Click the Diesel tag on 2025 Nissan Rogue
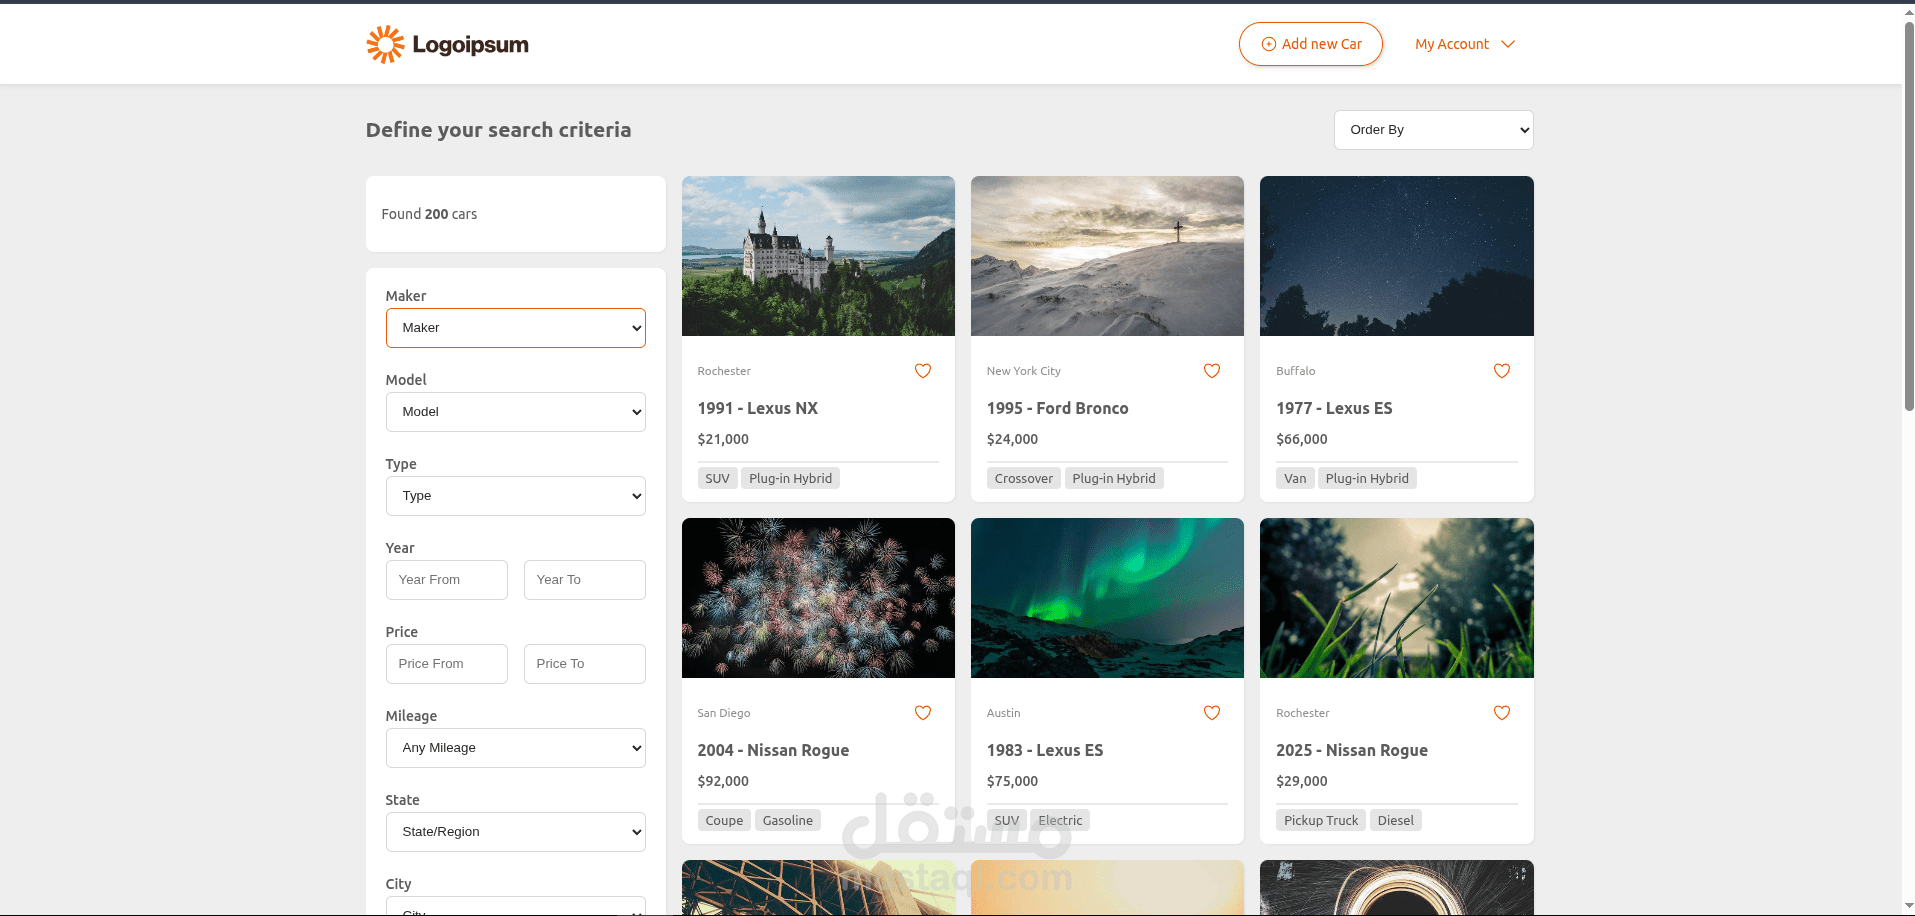The width and height of the screenshot is (1915, 916). (1396, 820)
